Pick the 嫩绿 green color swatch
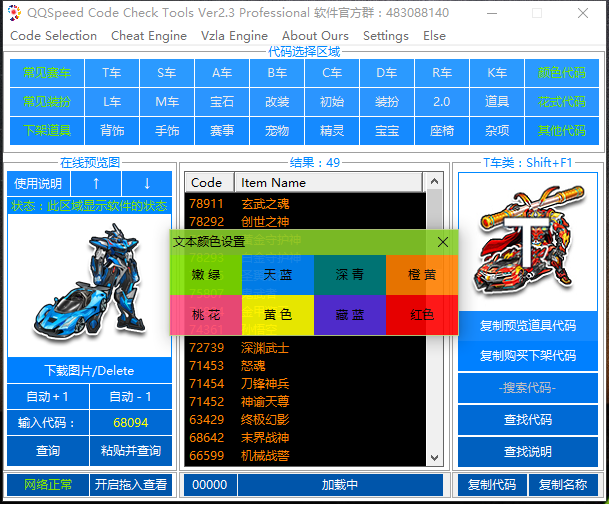609x508 pixels. coord(206,275)
